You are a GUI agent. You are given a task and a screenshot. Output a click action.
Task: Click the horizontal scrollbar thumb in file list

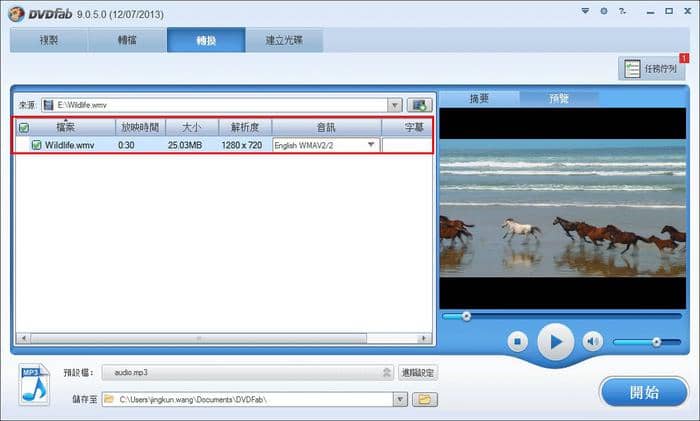coord(199,338)
